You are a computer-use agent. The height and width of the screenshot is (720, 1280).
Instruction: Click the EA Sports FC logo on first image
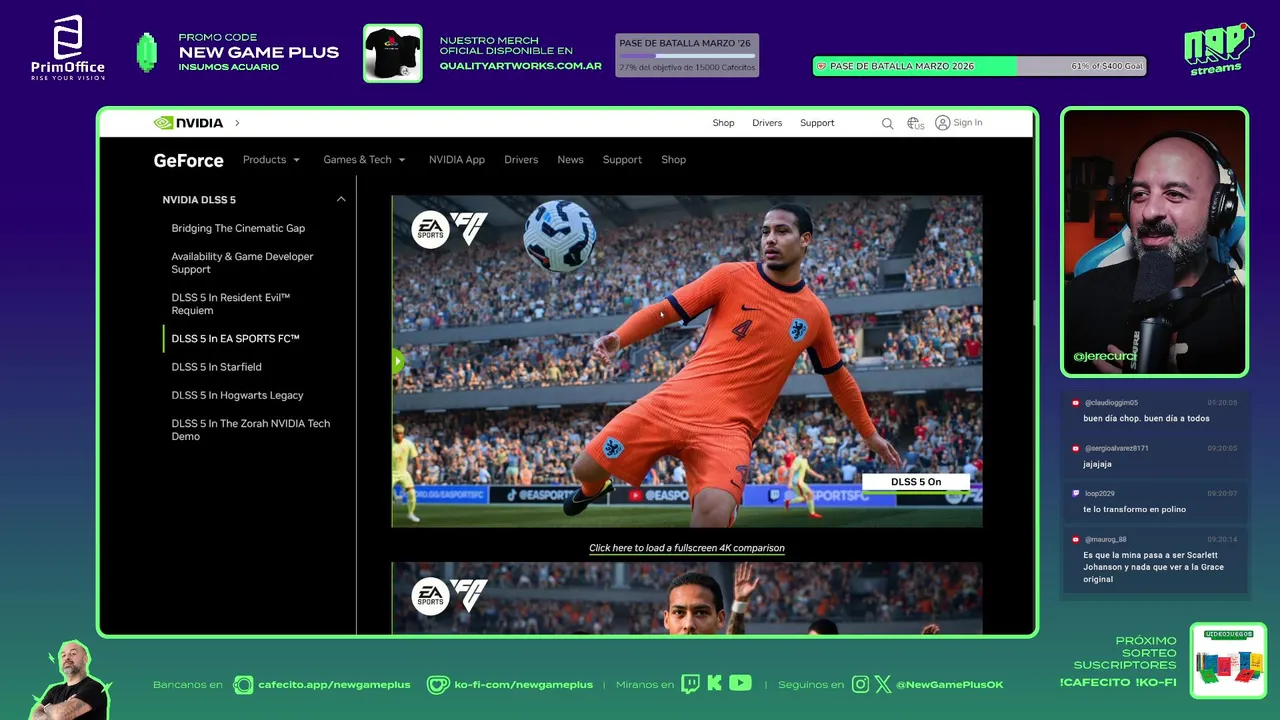coord(449,229)
